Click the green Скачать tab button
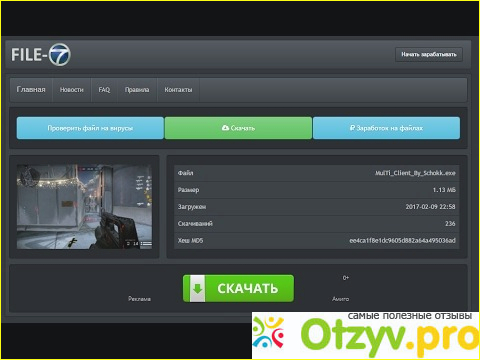 238,128
